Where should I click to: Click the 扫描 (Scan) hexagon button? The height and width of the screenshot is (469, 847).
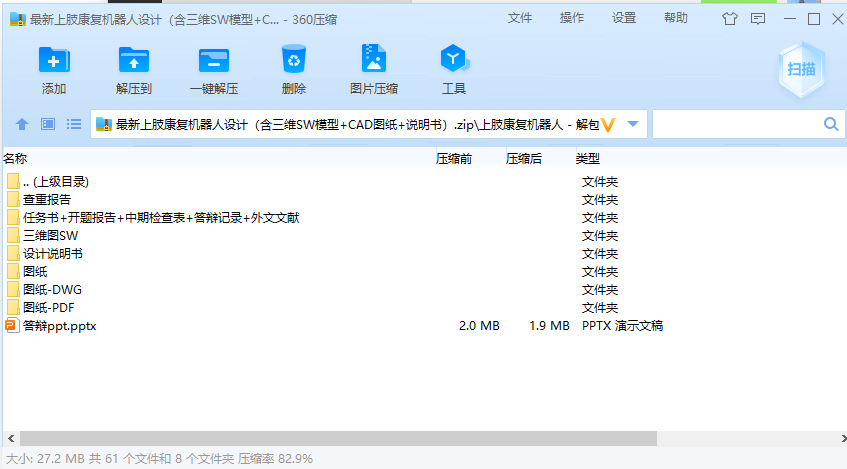[802, 69]
